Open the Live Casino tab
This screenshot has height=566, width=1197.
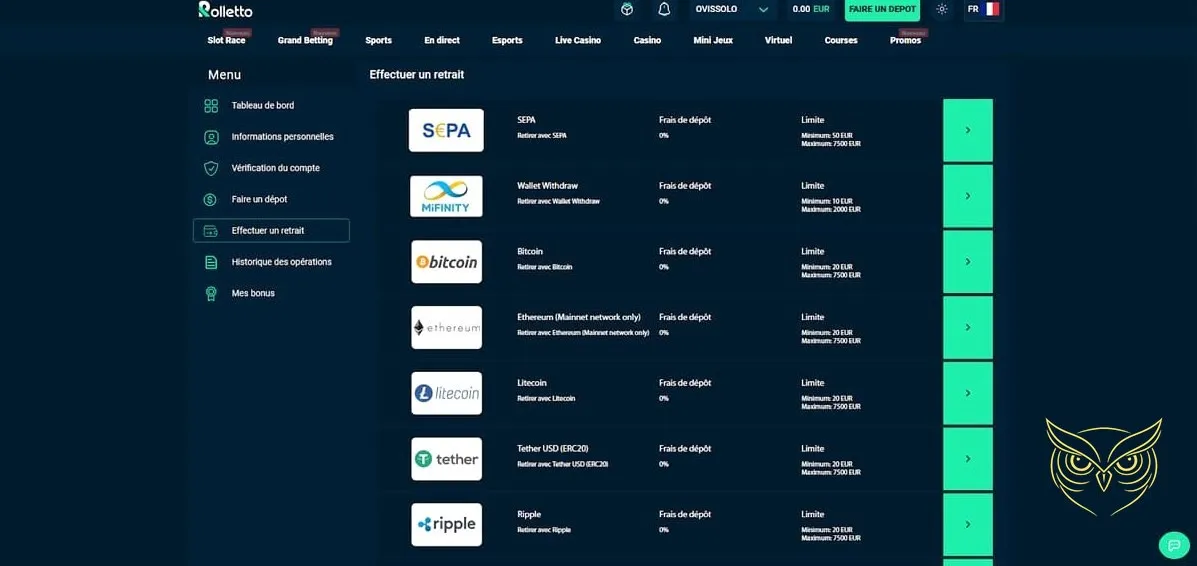tap(578, 41)
